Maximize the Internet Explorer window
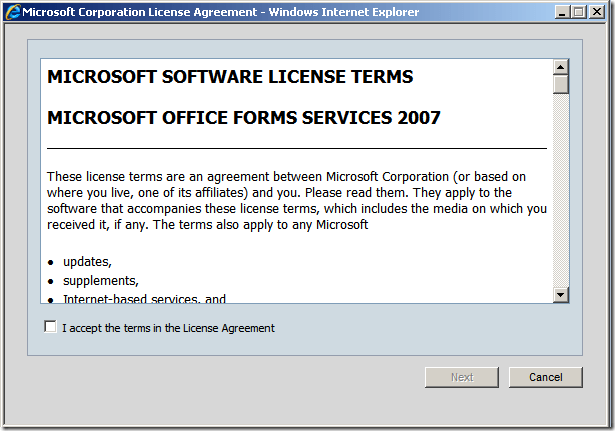The height and width of the screenshot is (431, 615). (x=579, y=12)
